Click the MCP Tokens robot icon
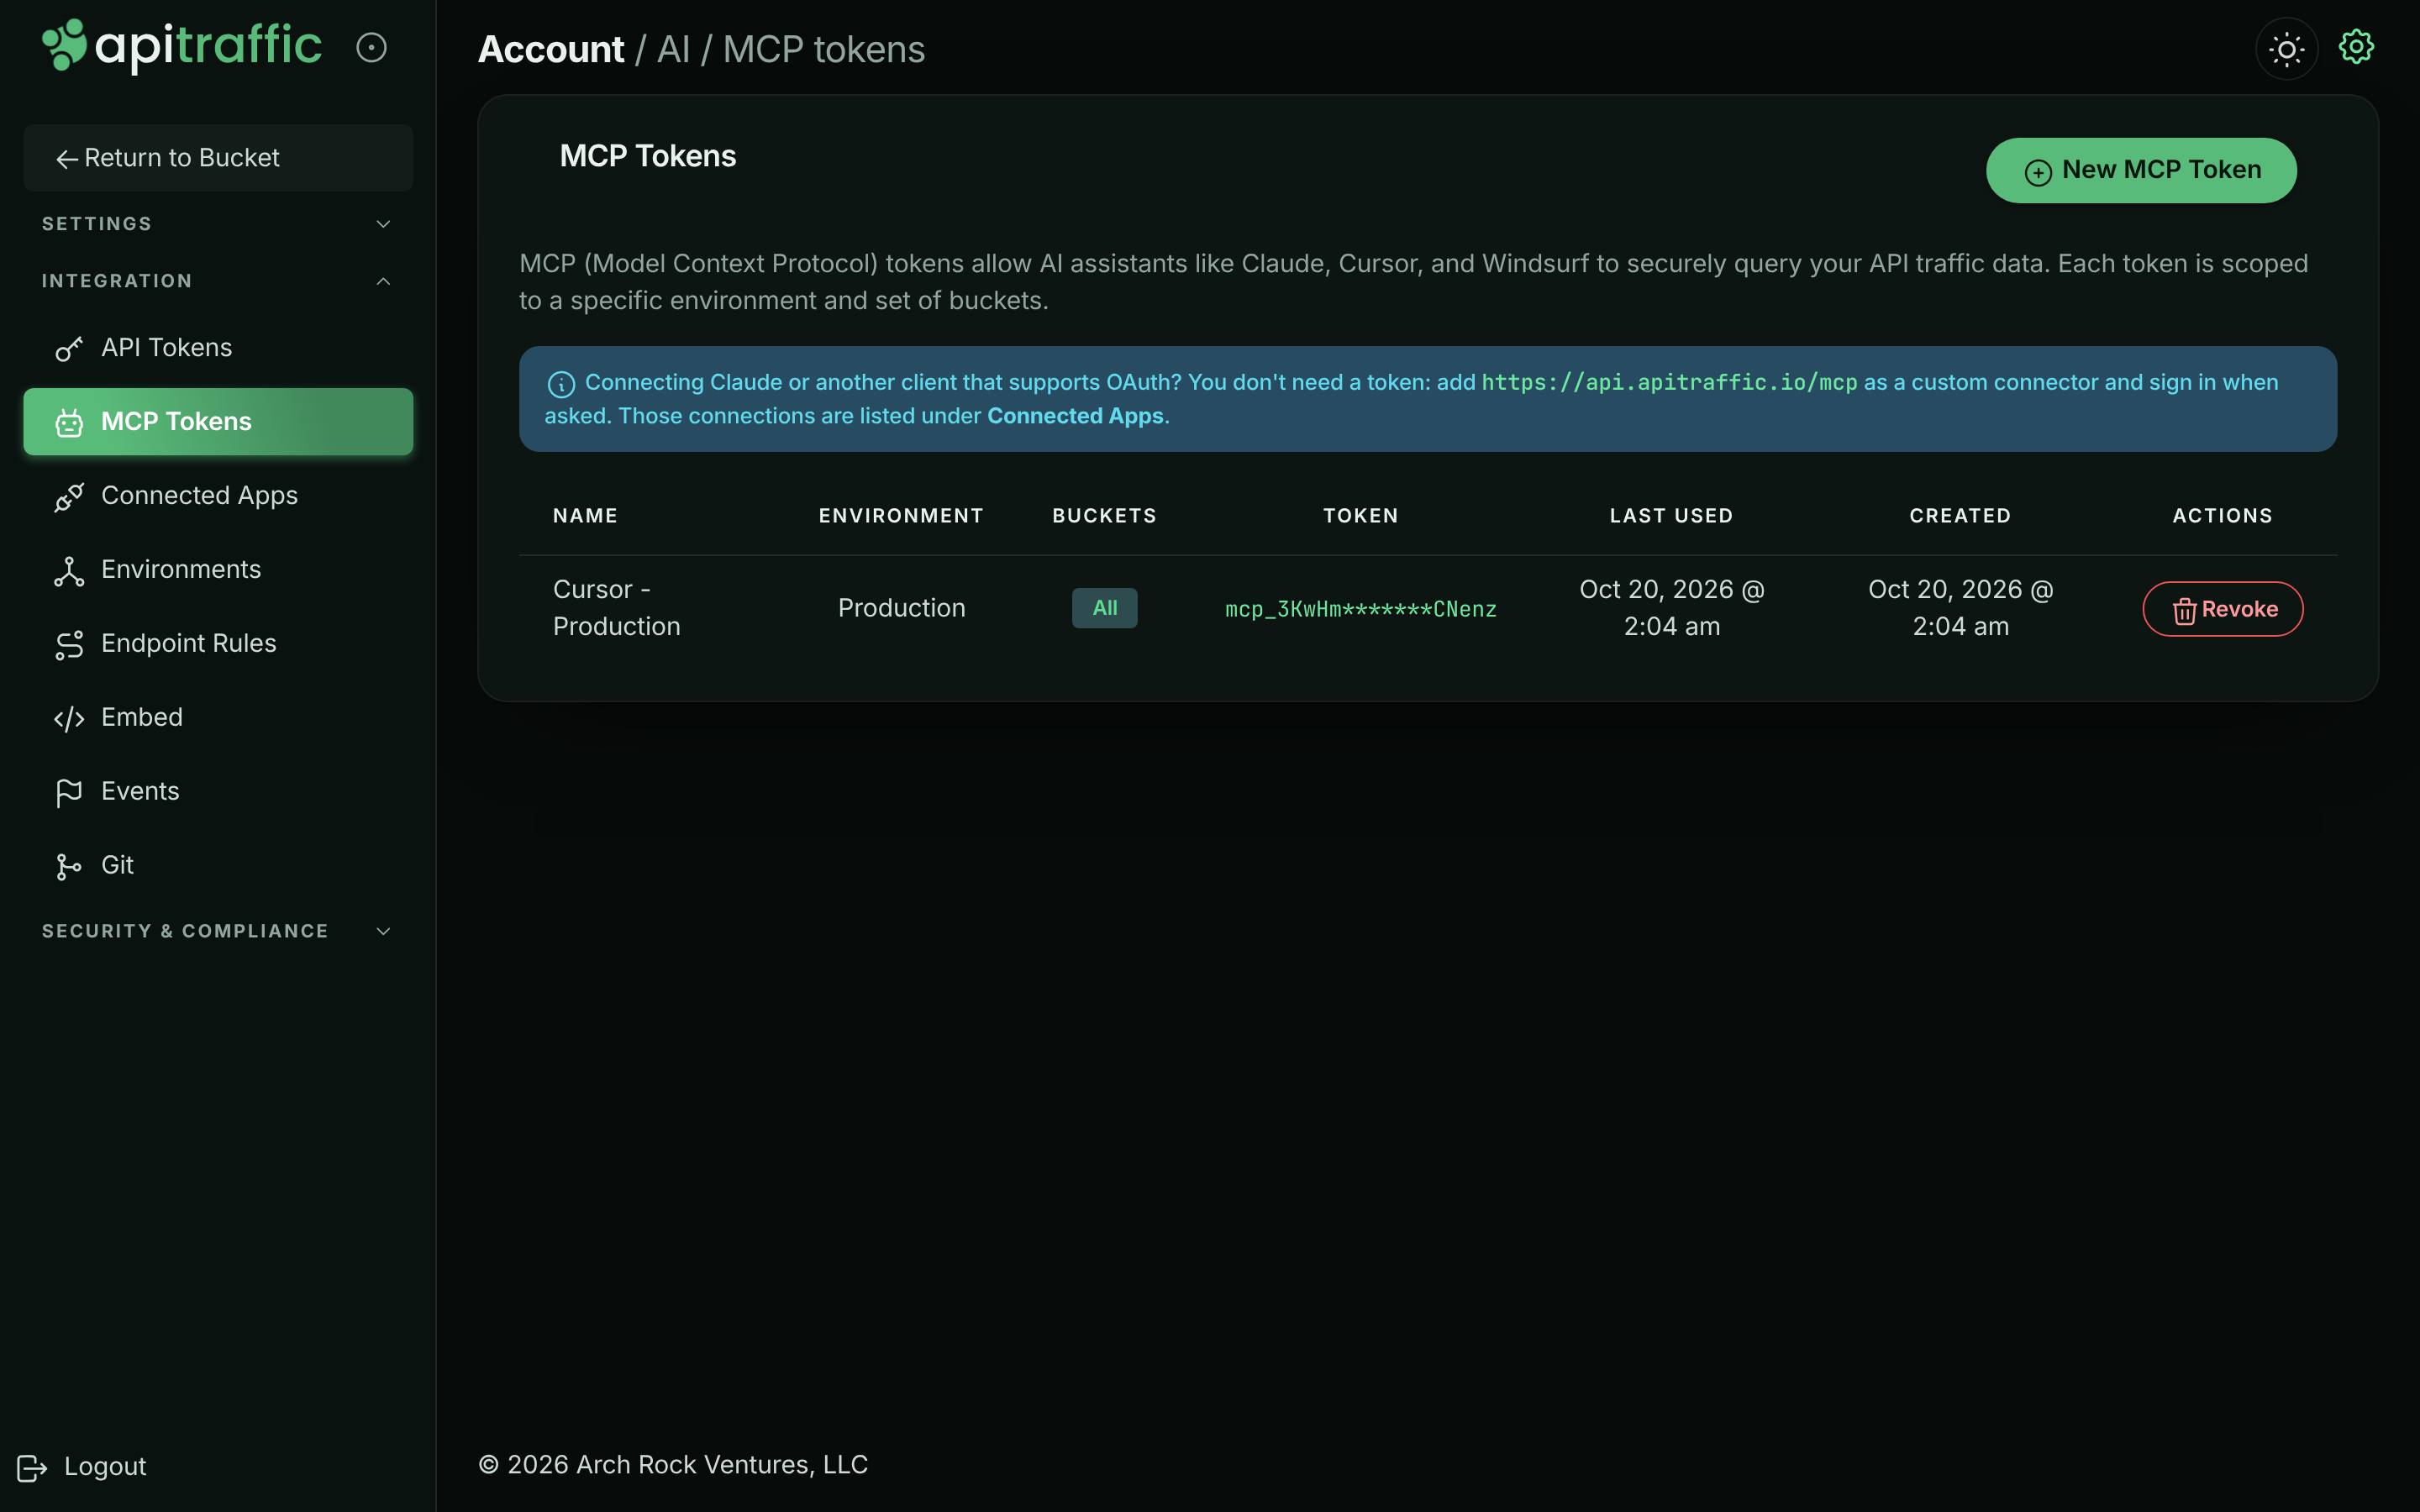The height and width of the screenshot is (1512, 2420). [x=69, y=422]
